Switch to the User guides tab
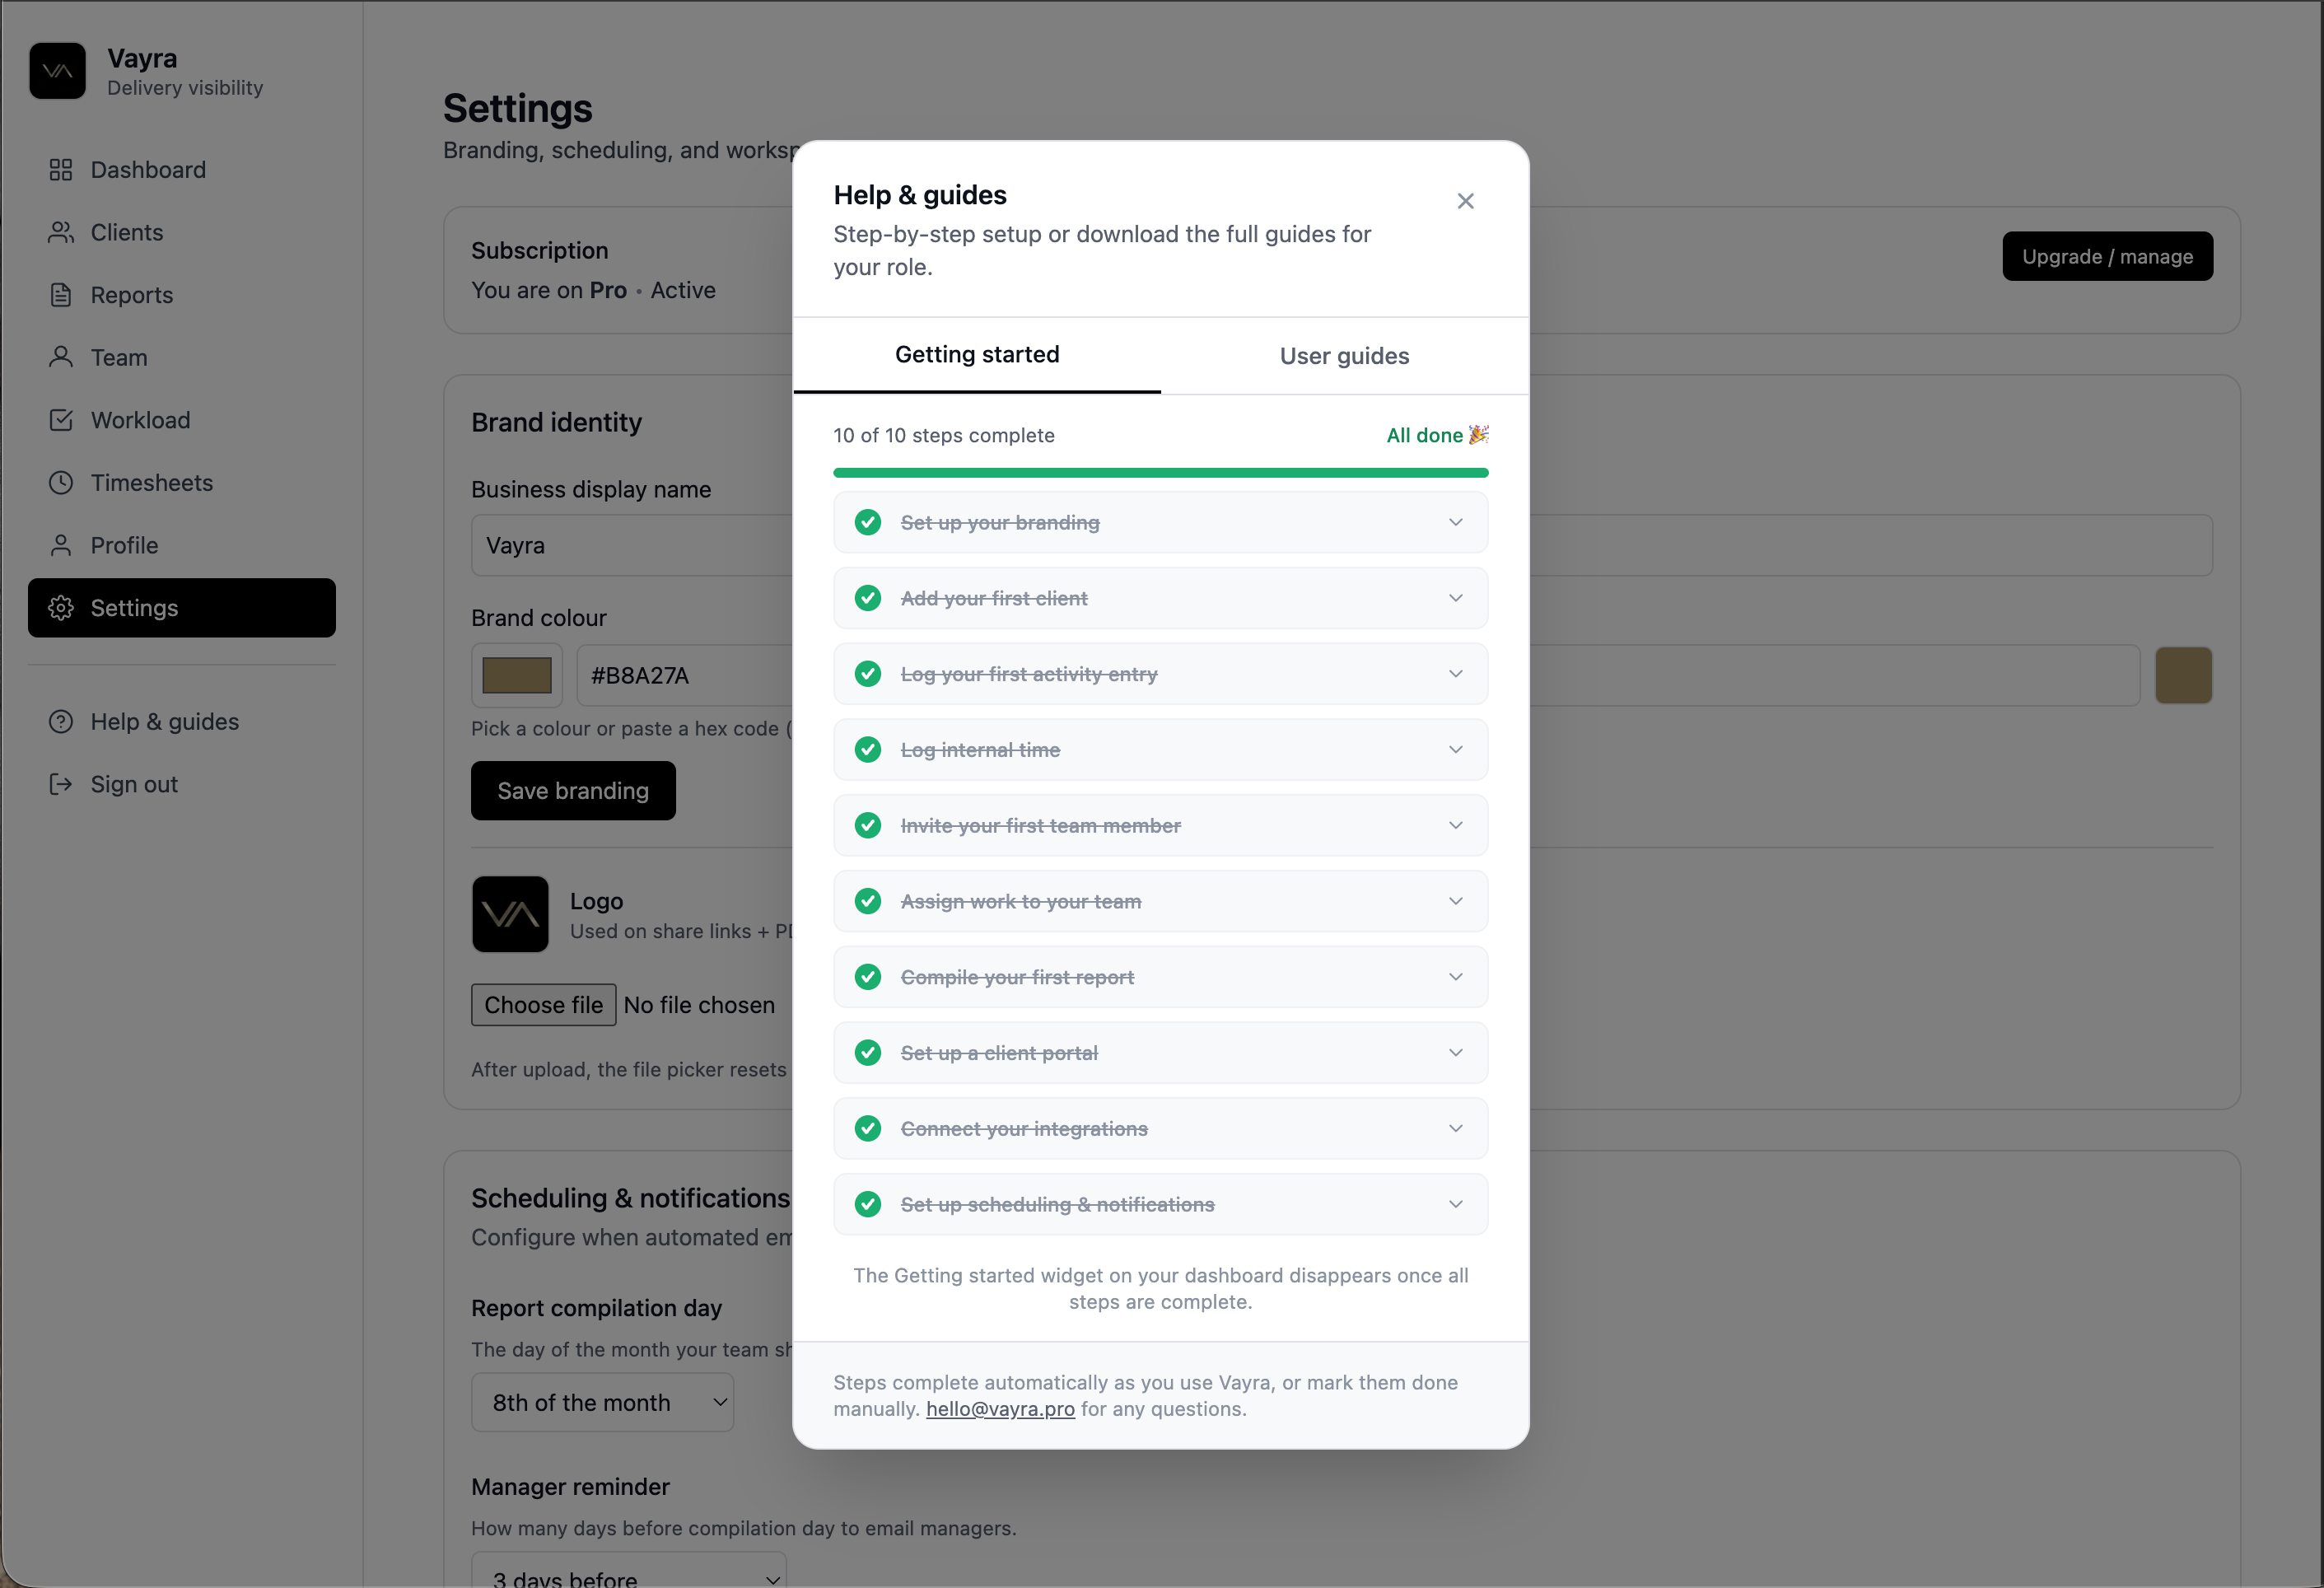The image size is (2324, 1588). pos(1344,356)
